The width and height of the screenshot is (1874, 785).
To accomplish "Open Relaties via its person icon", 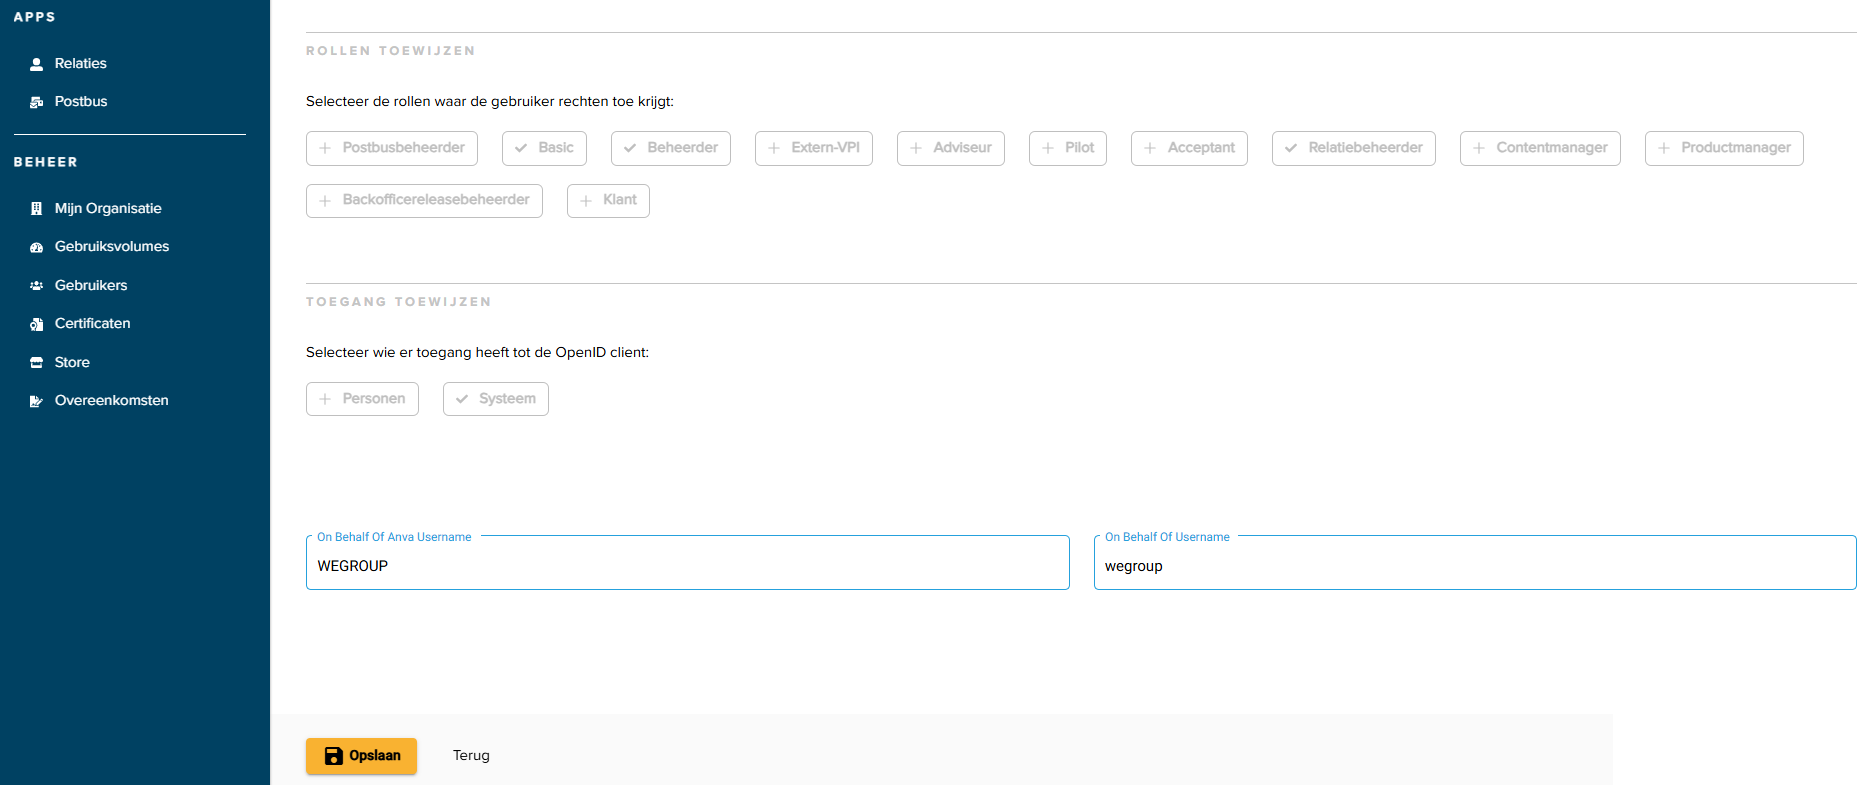I will pos(37,64).
